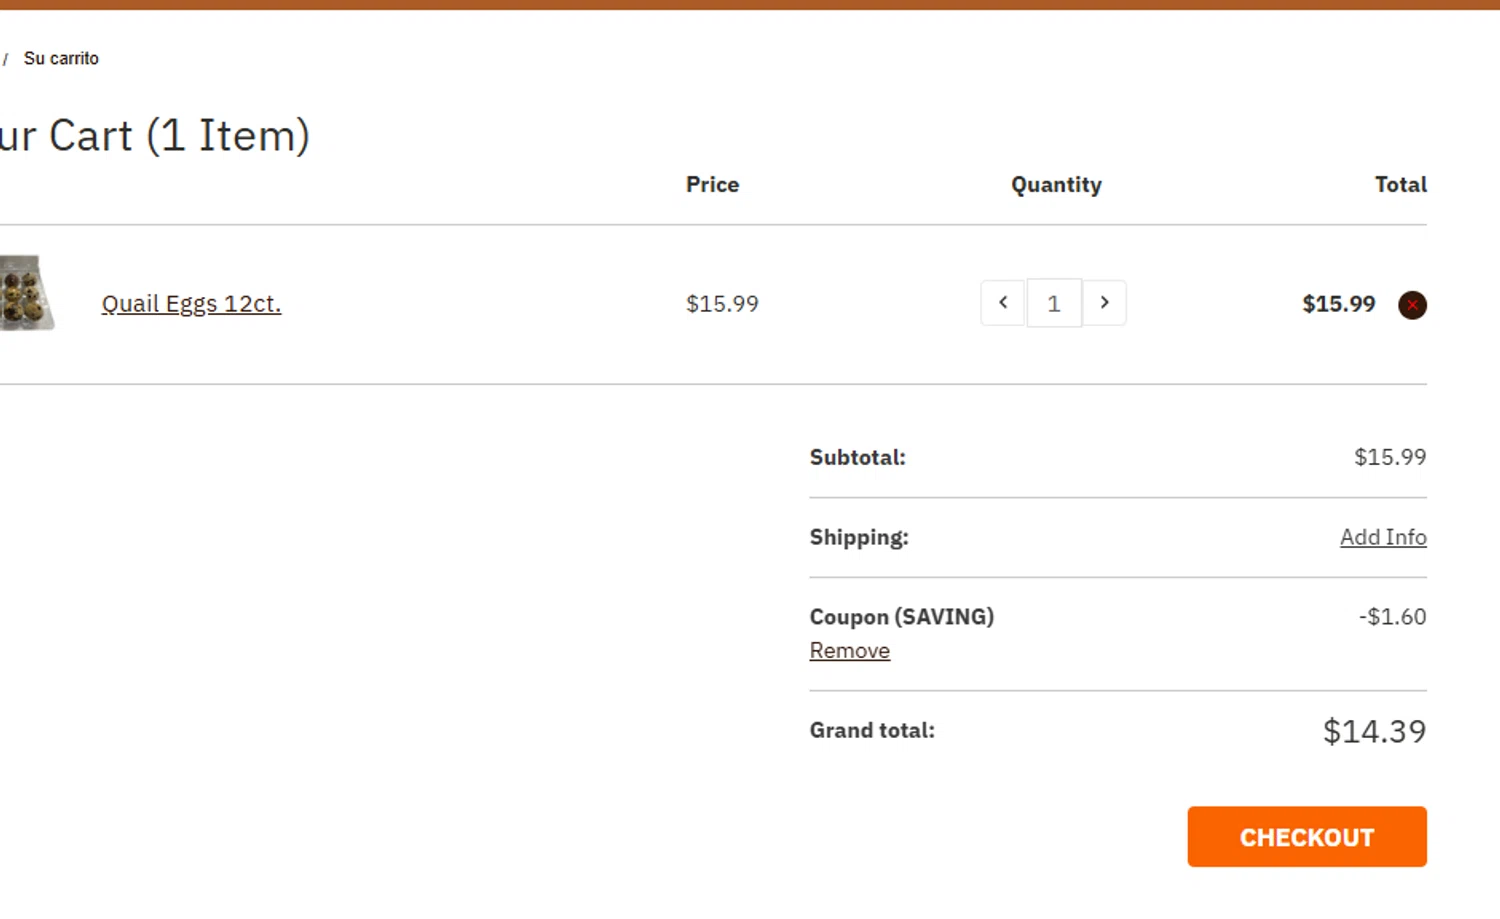Select the Subtotal amount $15.99

pos(1390,457)
